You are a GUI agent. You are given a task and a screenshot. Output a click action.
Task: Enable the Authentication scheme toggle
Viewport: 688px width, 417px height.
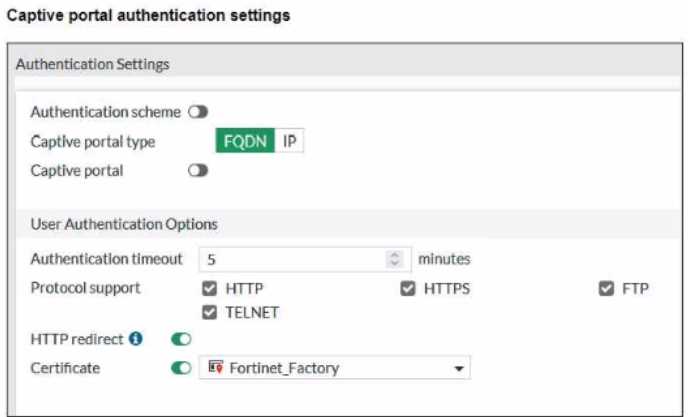click(x=198, y=112)
